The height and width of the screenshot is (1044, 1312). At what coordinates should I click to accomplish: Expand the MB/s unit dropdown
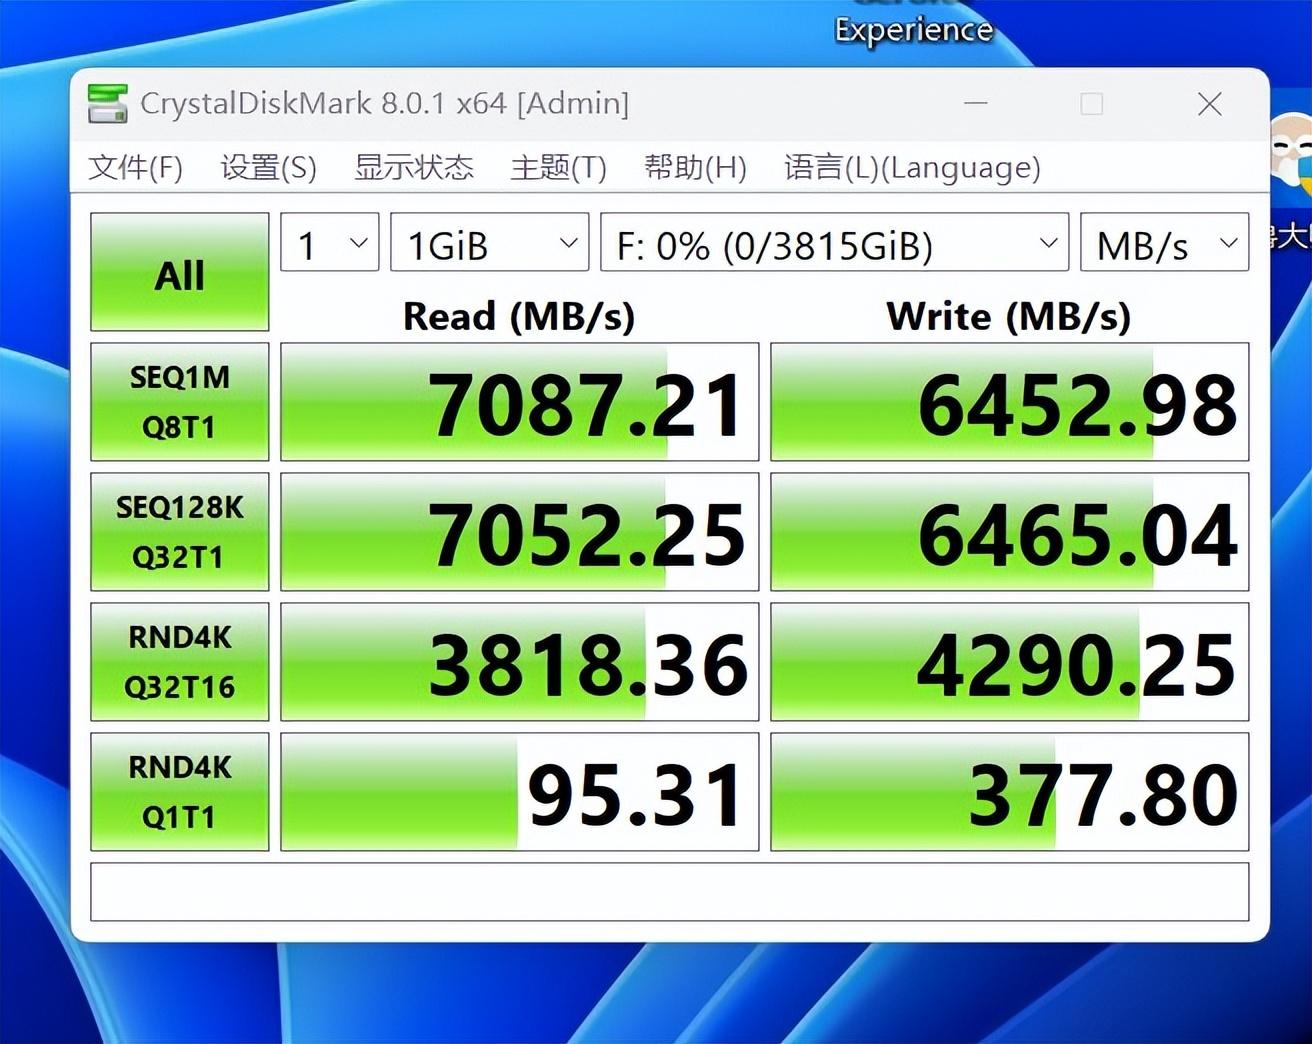(1165, 242)
